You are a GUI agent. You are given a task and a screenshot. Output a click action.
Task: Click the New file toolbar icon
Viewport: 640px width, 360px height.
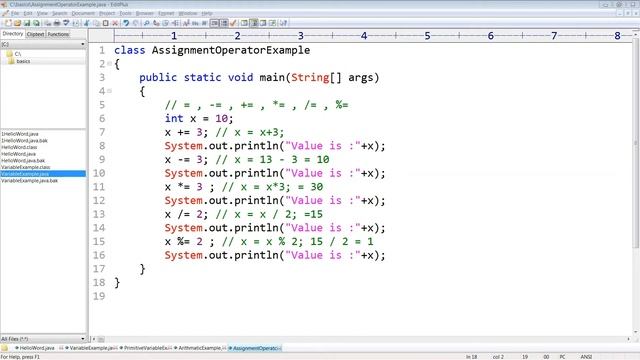point(8,23)
